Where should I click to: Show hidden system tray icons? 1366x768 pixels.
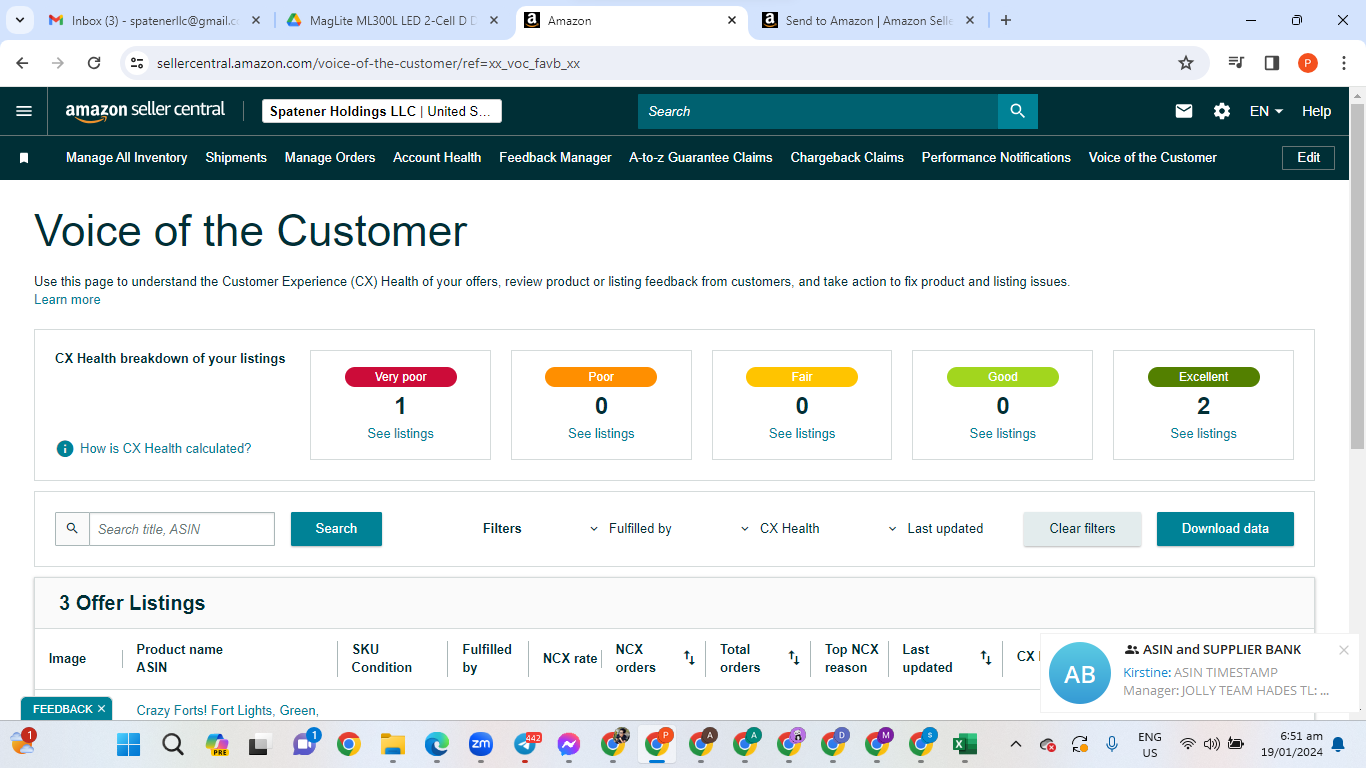1016,744
